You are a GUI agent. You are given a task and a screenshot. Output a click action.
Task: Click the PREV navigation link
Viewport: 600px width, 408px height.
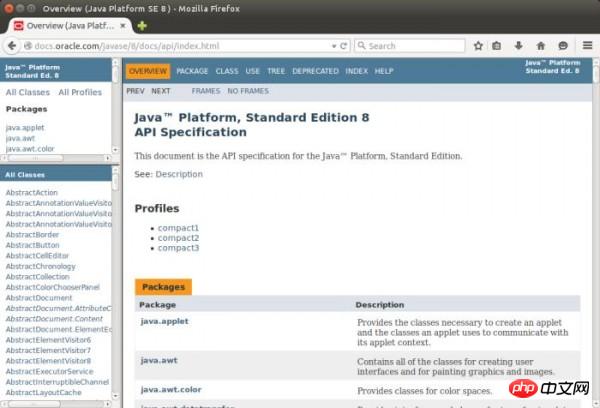tap(135, 91)
